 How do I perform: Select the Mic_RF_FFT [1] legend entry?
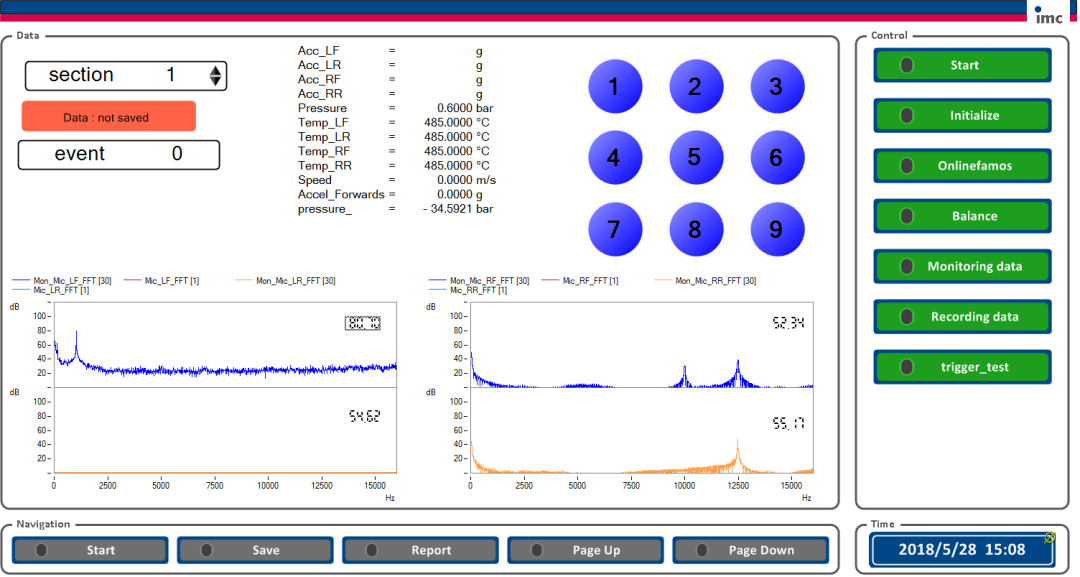(580, 281)
